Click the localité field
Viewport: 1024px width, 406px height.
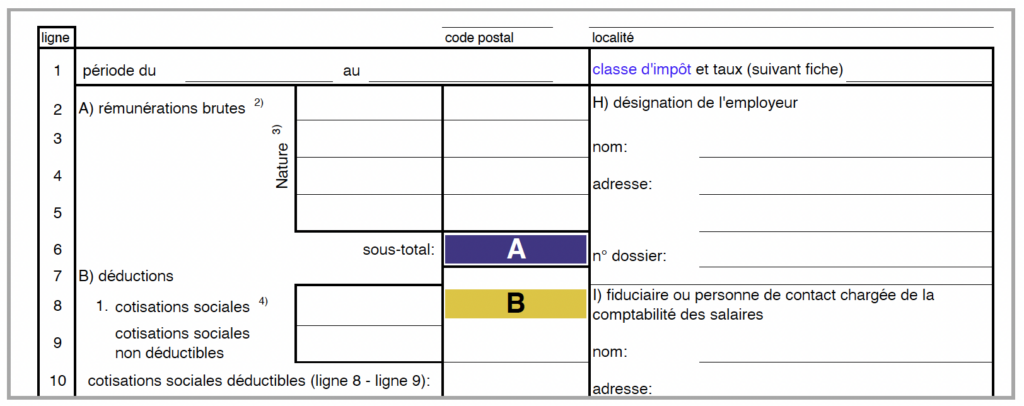coord(790,18)
